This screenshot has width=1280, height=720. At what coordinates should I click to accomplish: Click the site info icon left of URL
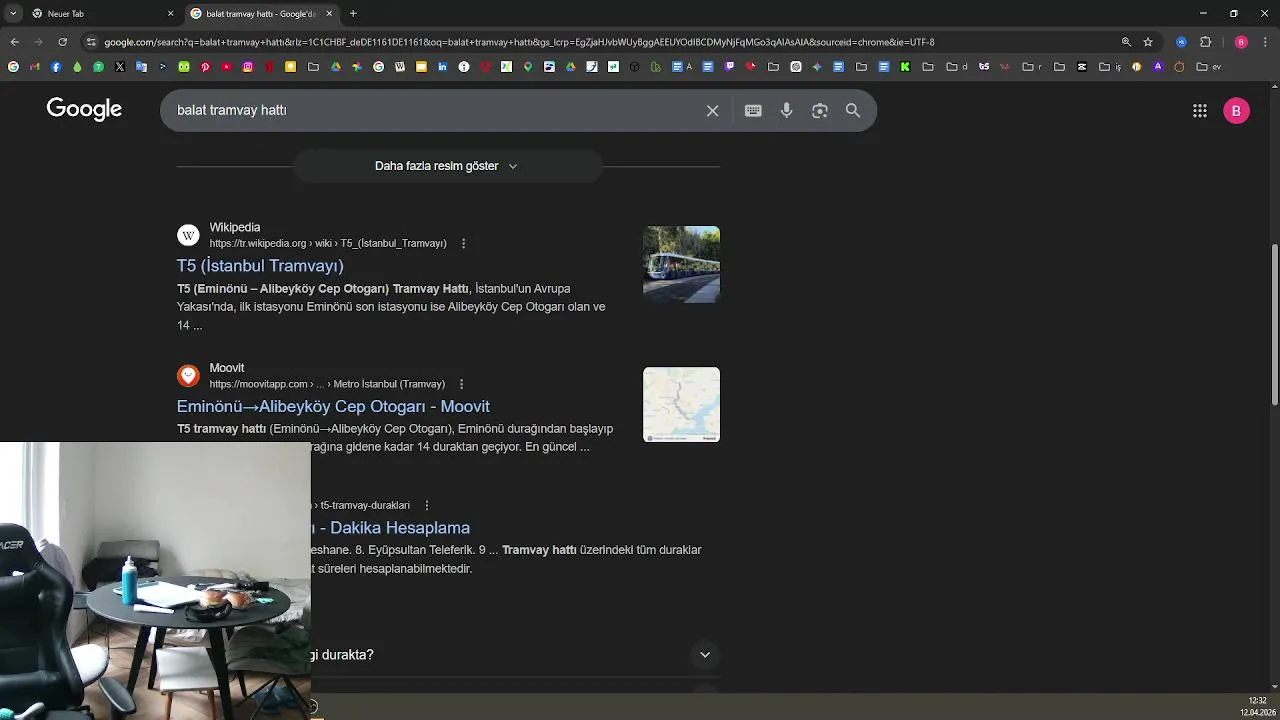[91, 42]
